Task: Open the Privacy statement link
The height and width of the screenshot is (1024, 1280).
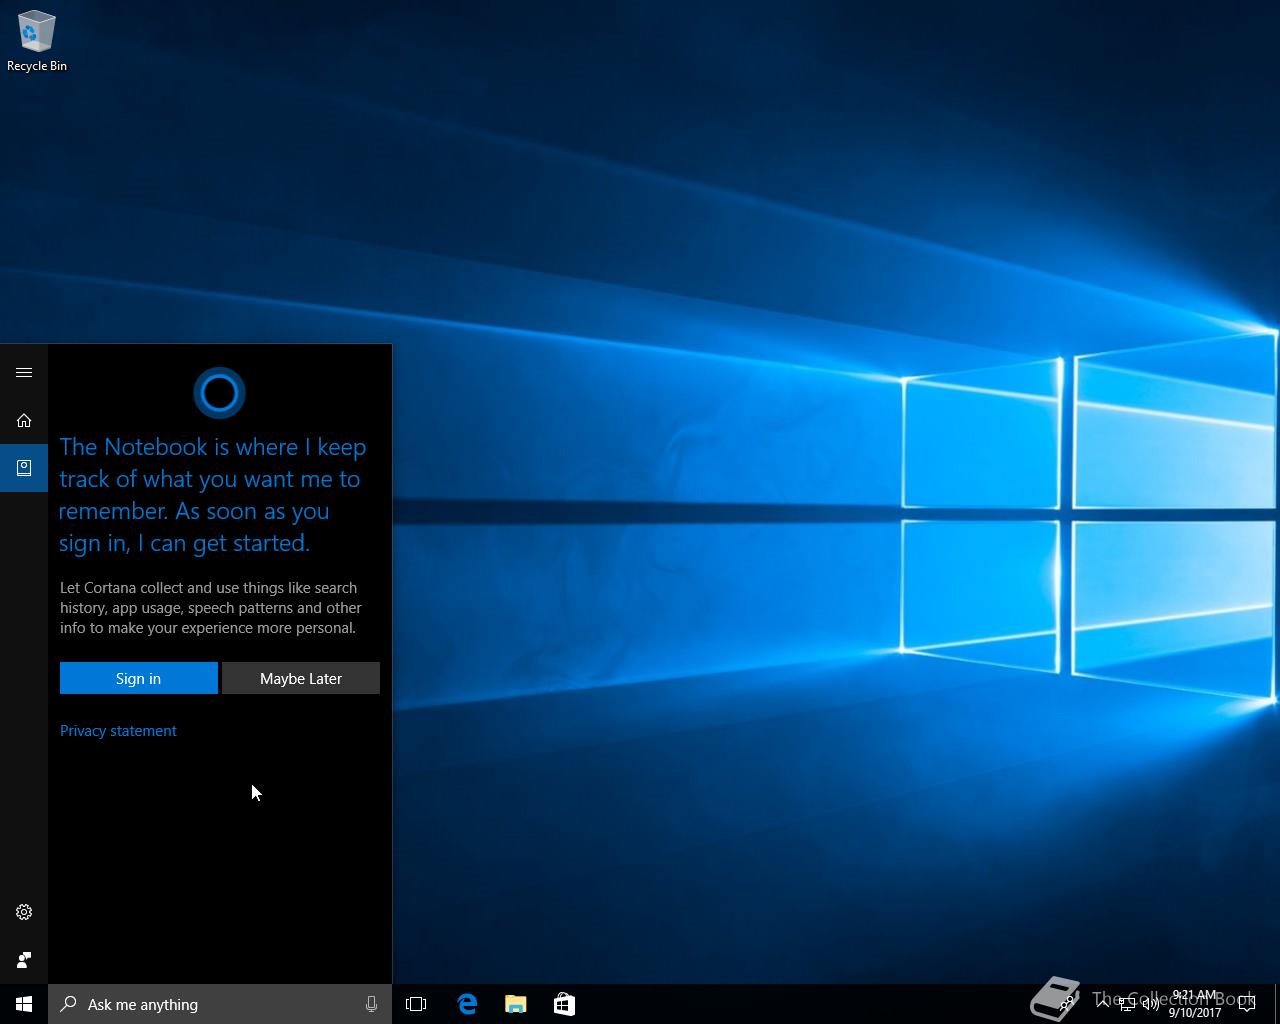Action: pyautogui.click(x=118, y=731)
